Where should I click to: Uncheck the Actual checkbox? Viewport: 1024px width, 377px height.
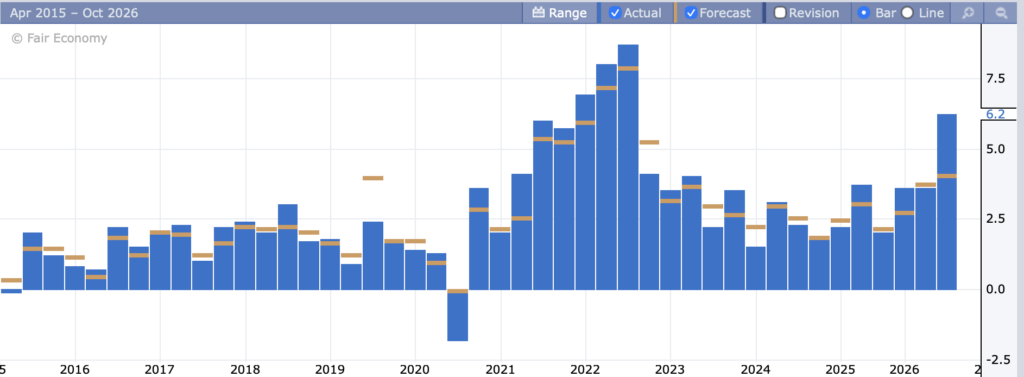(615, 12)
